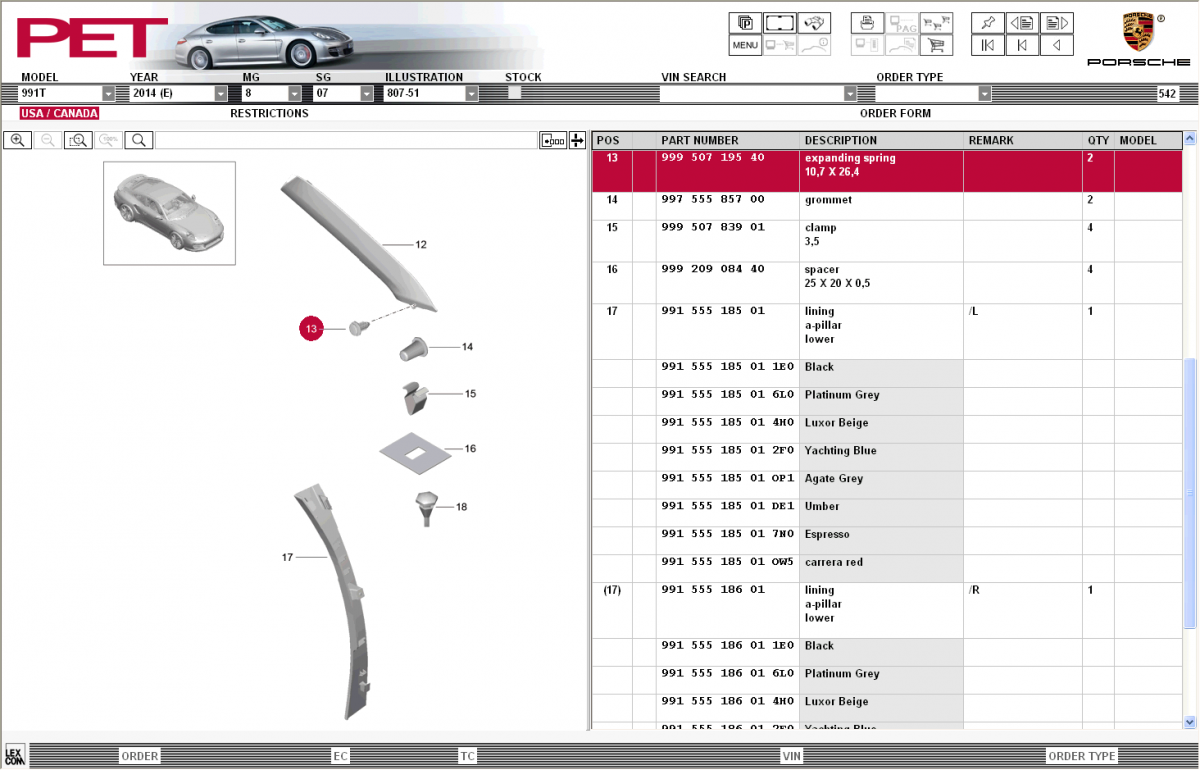Open the ILLUSTRATION dropdown
The width and height of the screenshot is (1200, 770).
tap(472, 94)
